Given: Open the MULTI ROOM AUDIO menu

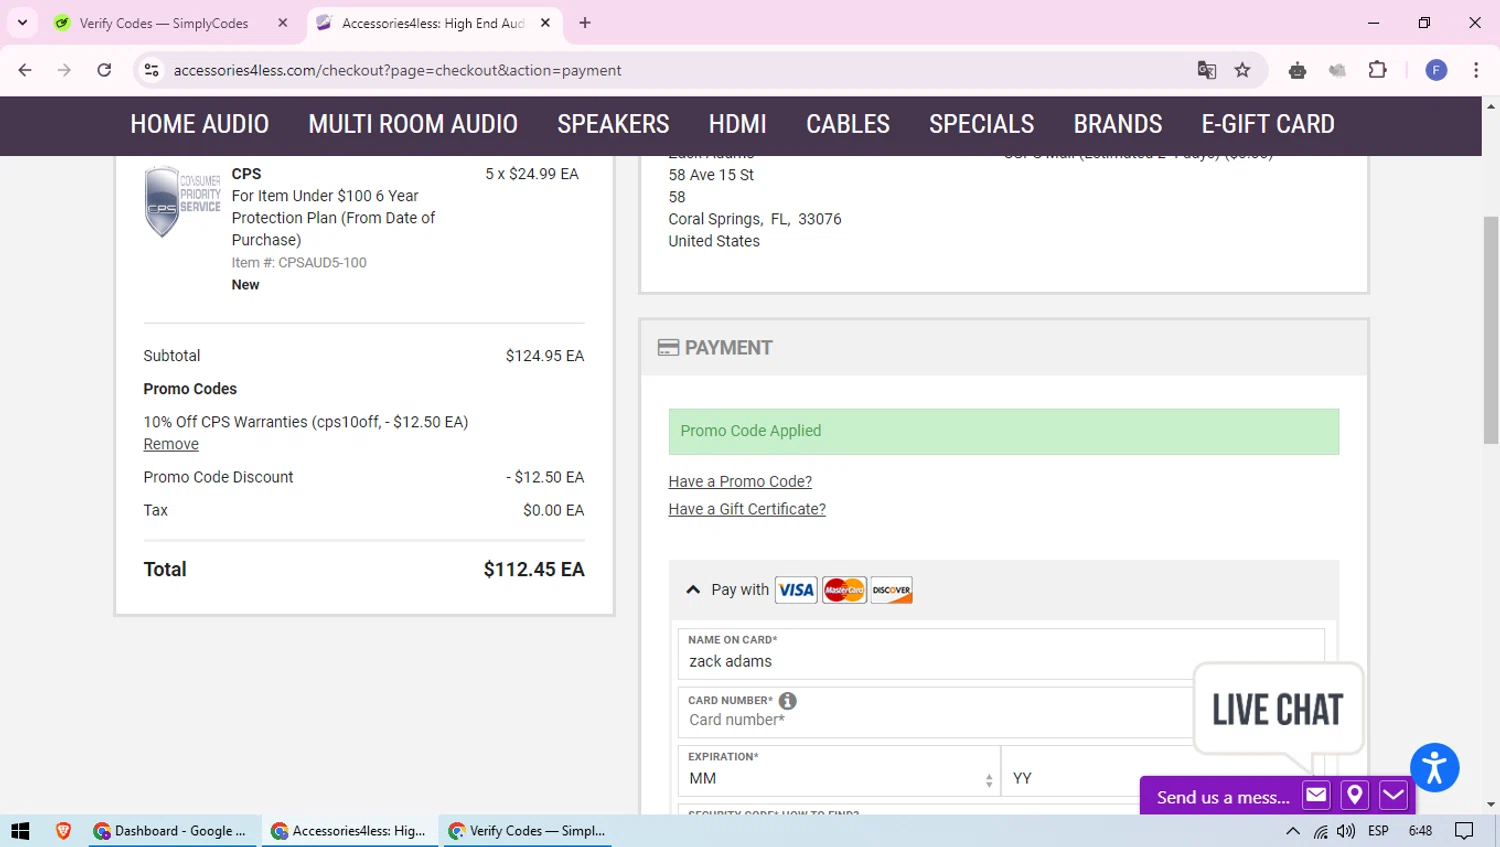Looking at the screenshot, I should (413, 124).
